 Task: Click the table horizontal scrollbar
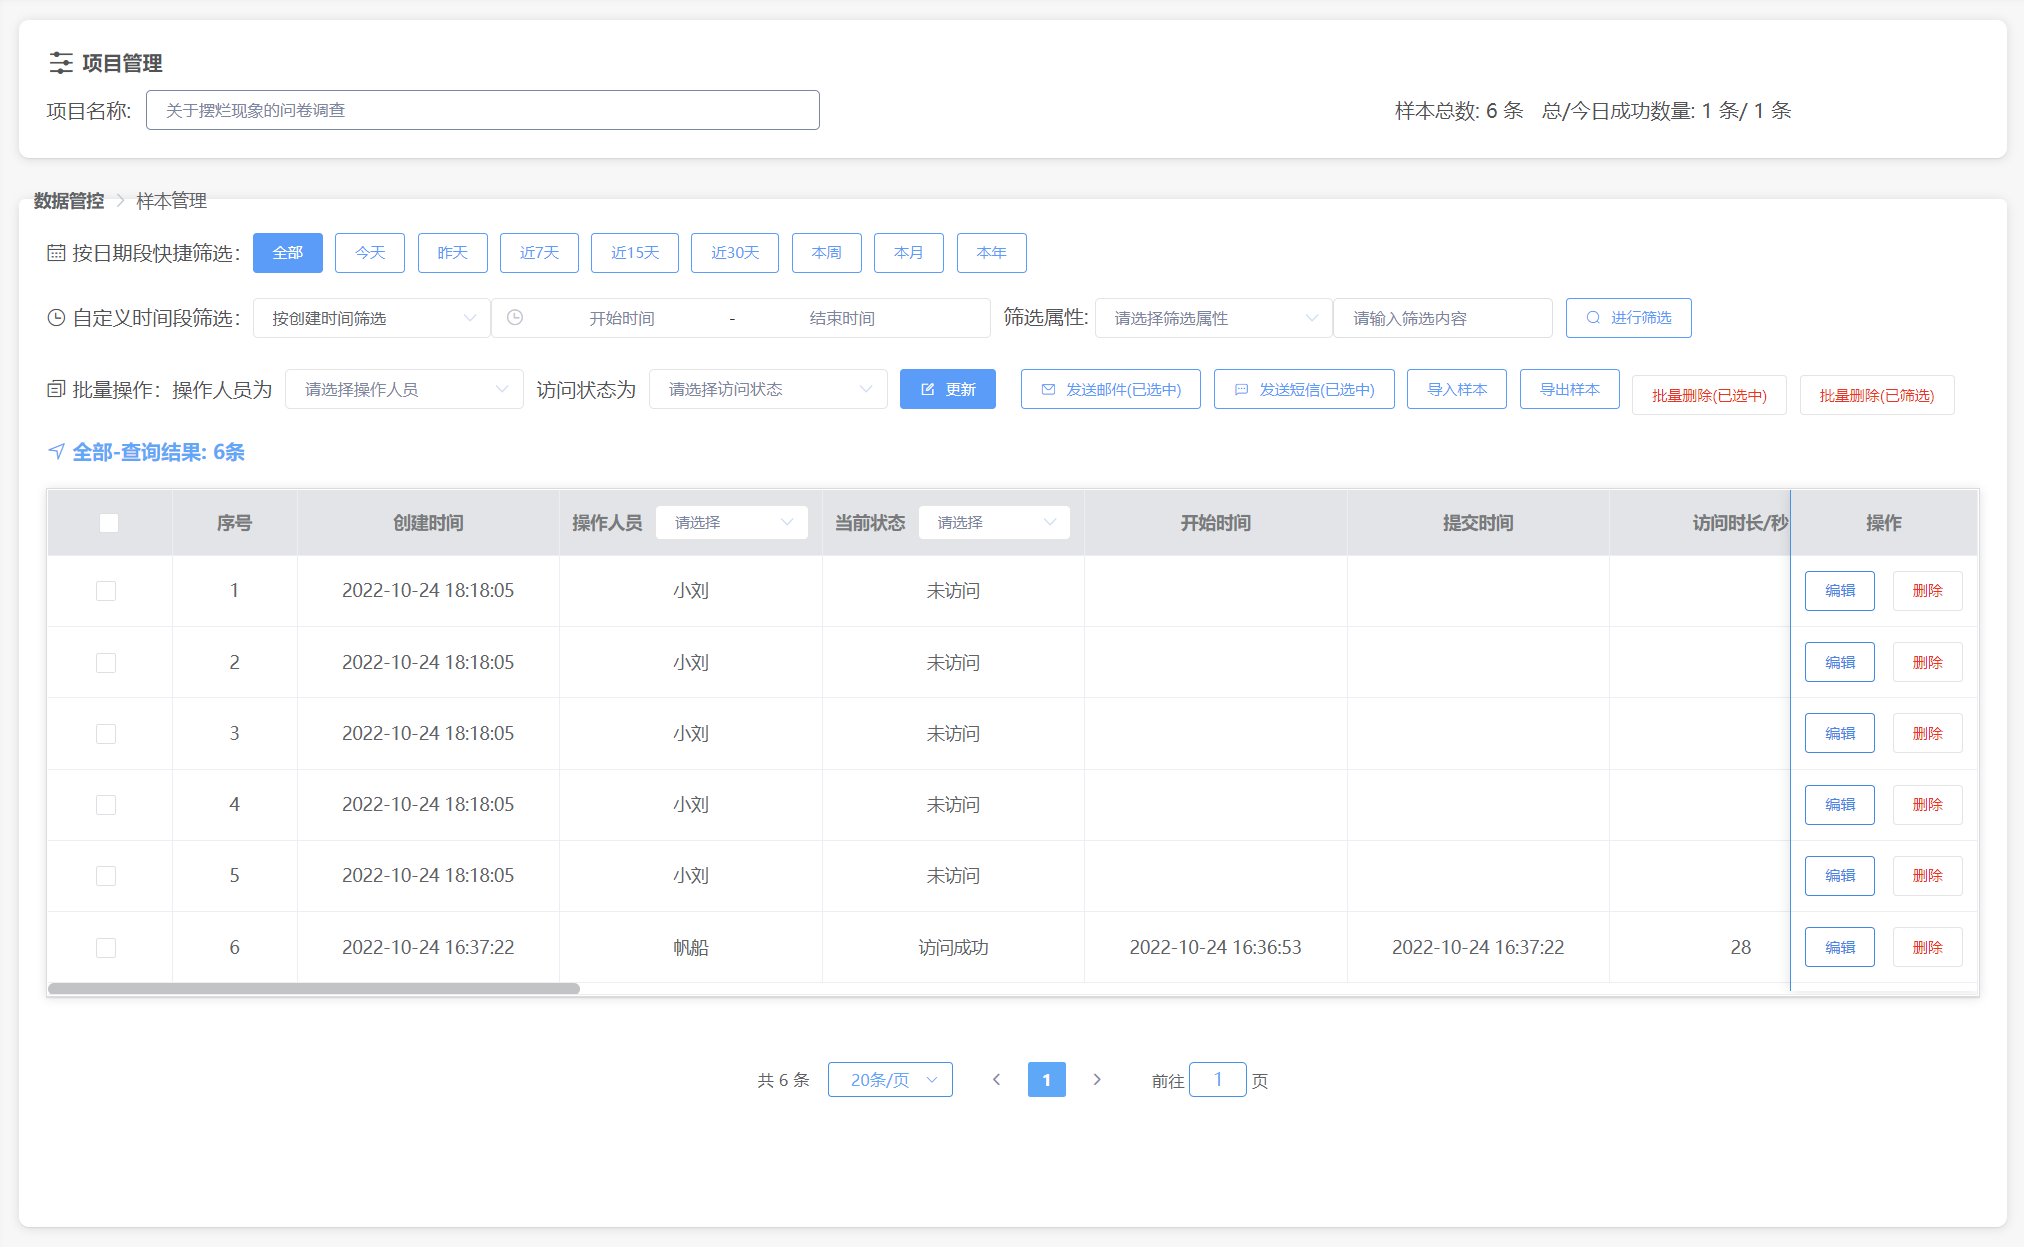pos(314,989)
